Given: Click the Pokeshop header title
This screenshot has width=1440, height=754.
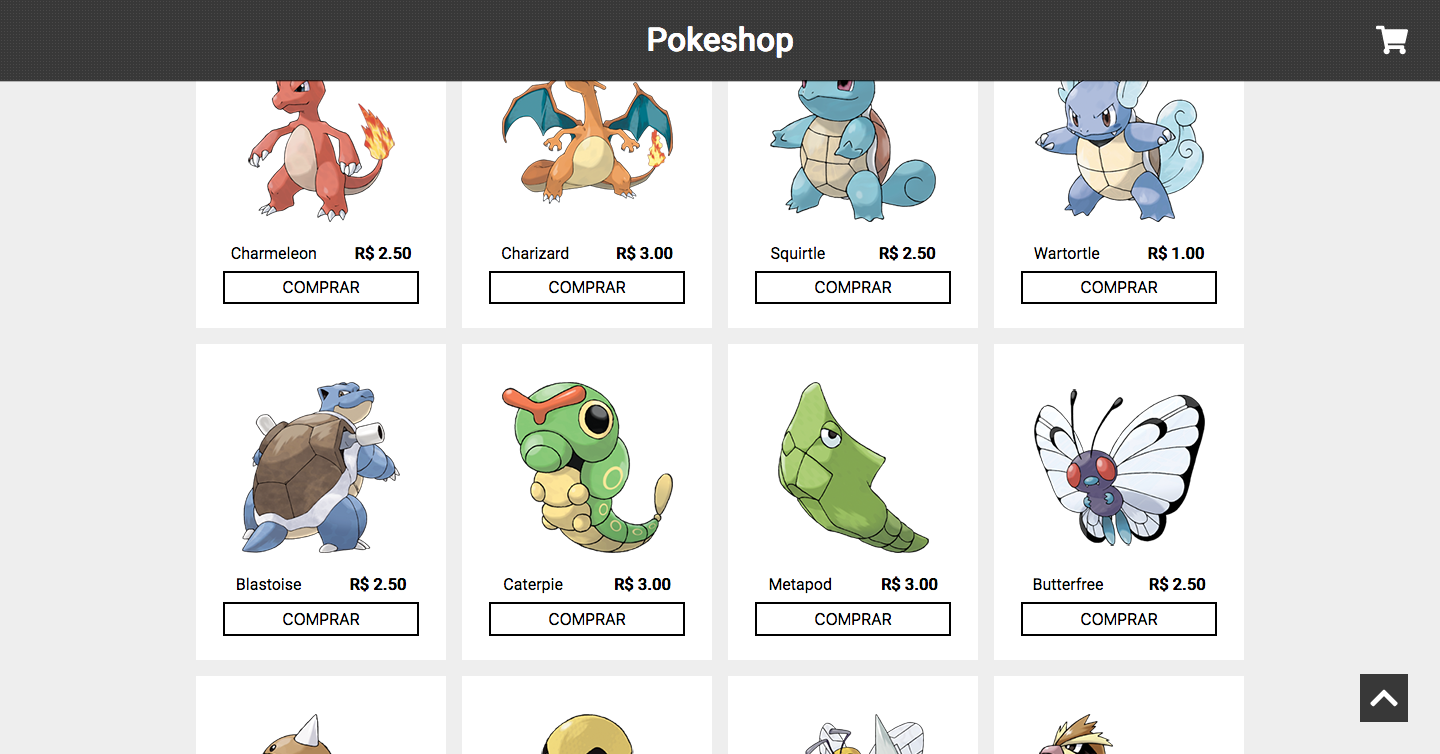Looking at the screenshot, I should [720, 40].
